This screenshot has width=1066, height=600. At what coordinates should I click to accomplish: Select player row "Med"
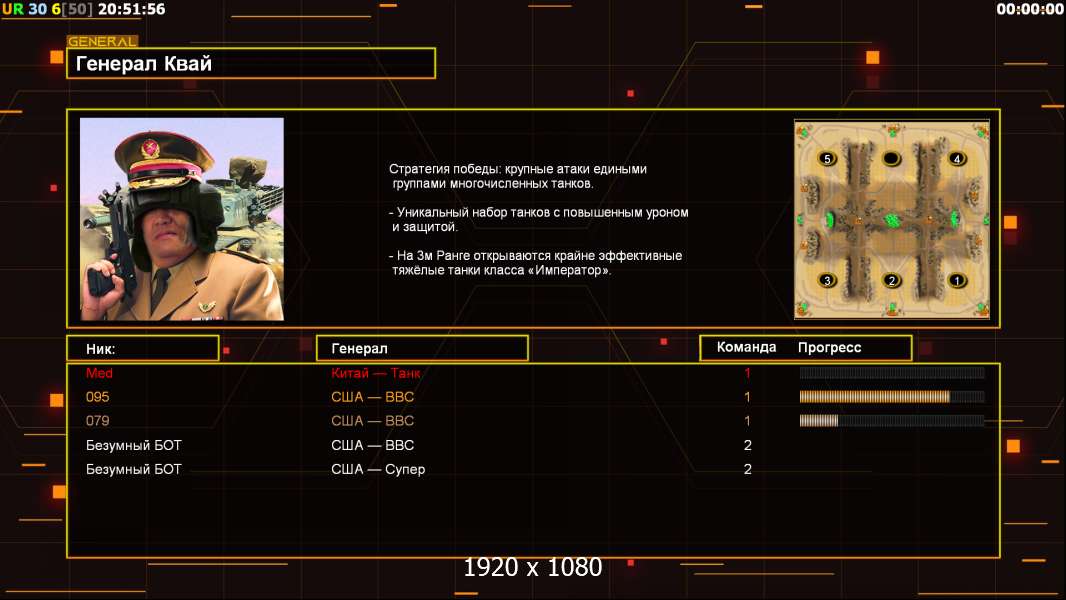[533, 373]
